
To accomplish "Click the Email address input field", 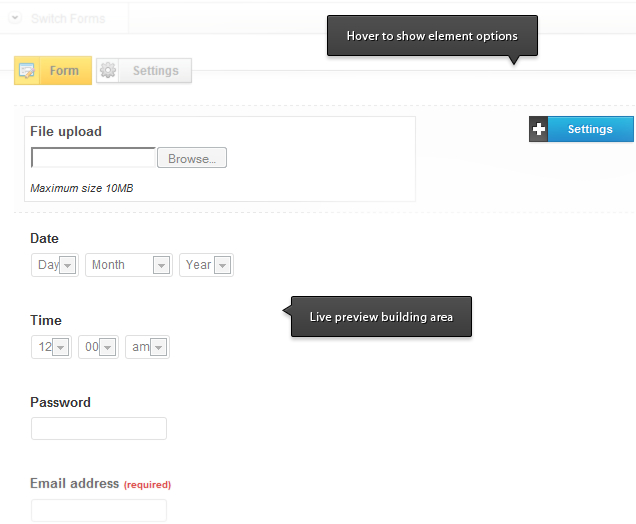I will pos(99,510).
